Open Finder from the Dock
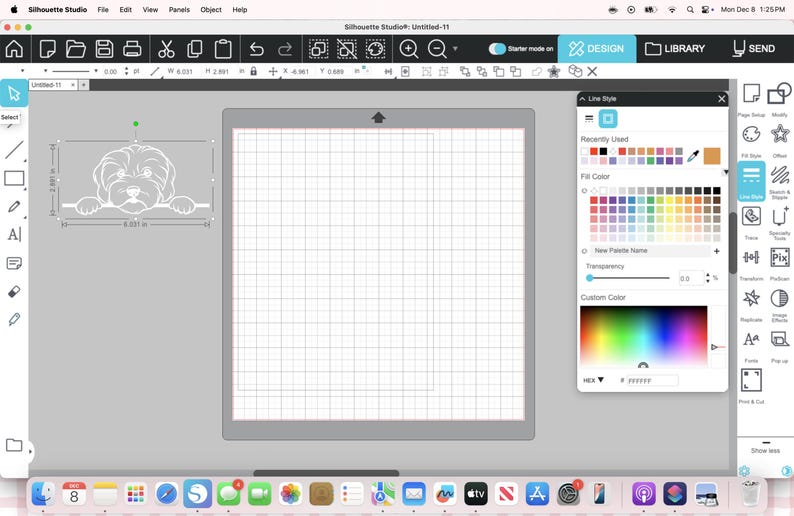Image resolution: width=794 pixels, height=516 pixels. click(x=44, y=493)
